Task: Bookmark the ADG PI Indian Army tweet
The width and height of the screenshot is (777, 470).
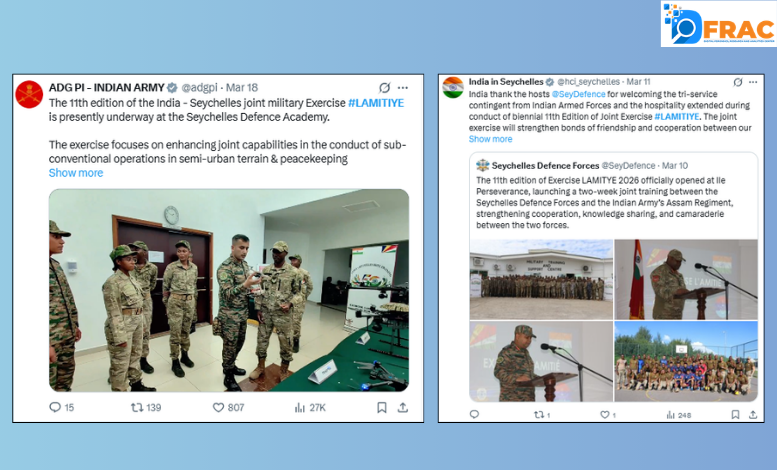Action: click(x=382, y=408)
